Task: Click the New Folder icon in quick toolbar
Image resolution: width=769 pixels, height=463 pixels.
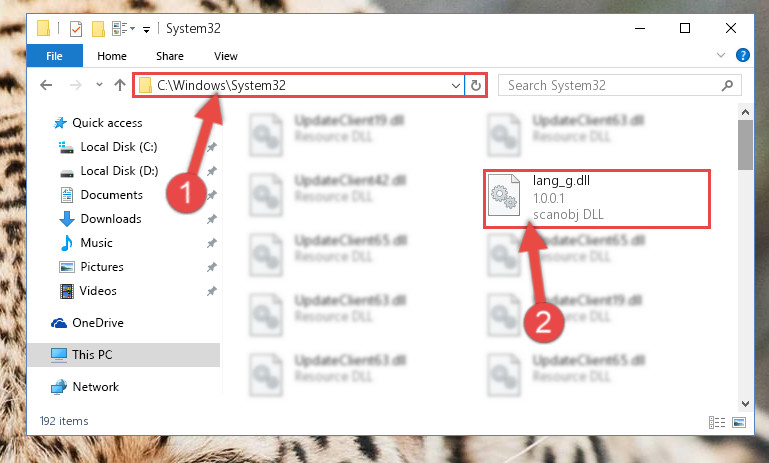Action: click(98, 29)
